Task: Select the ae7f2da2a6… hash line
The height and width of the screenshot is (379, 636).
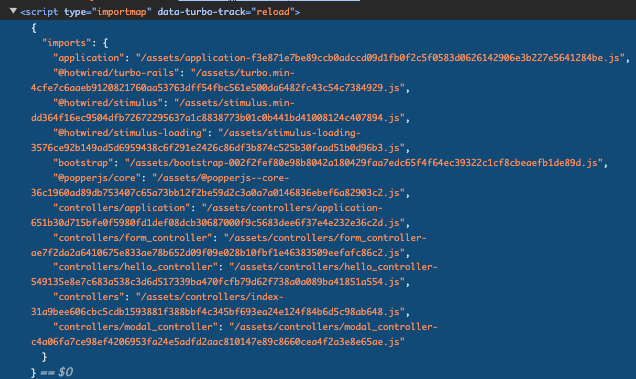Action: point(218,253)
